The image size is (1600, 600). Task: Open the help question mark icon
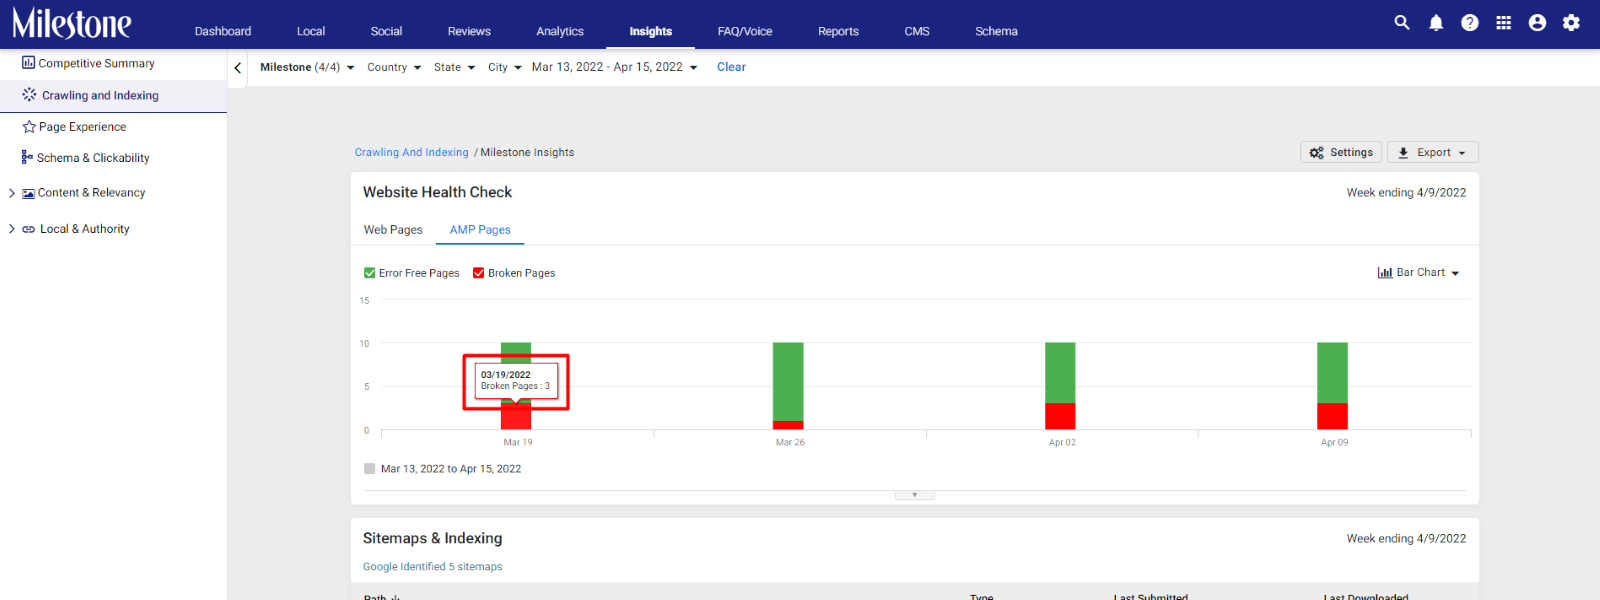point(1470,22)
